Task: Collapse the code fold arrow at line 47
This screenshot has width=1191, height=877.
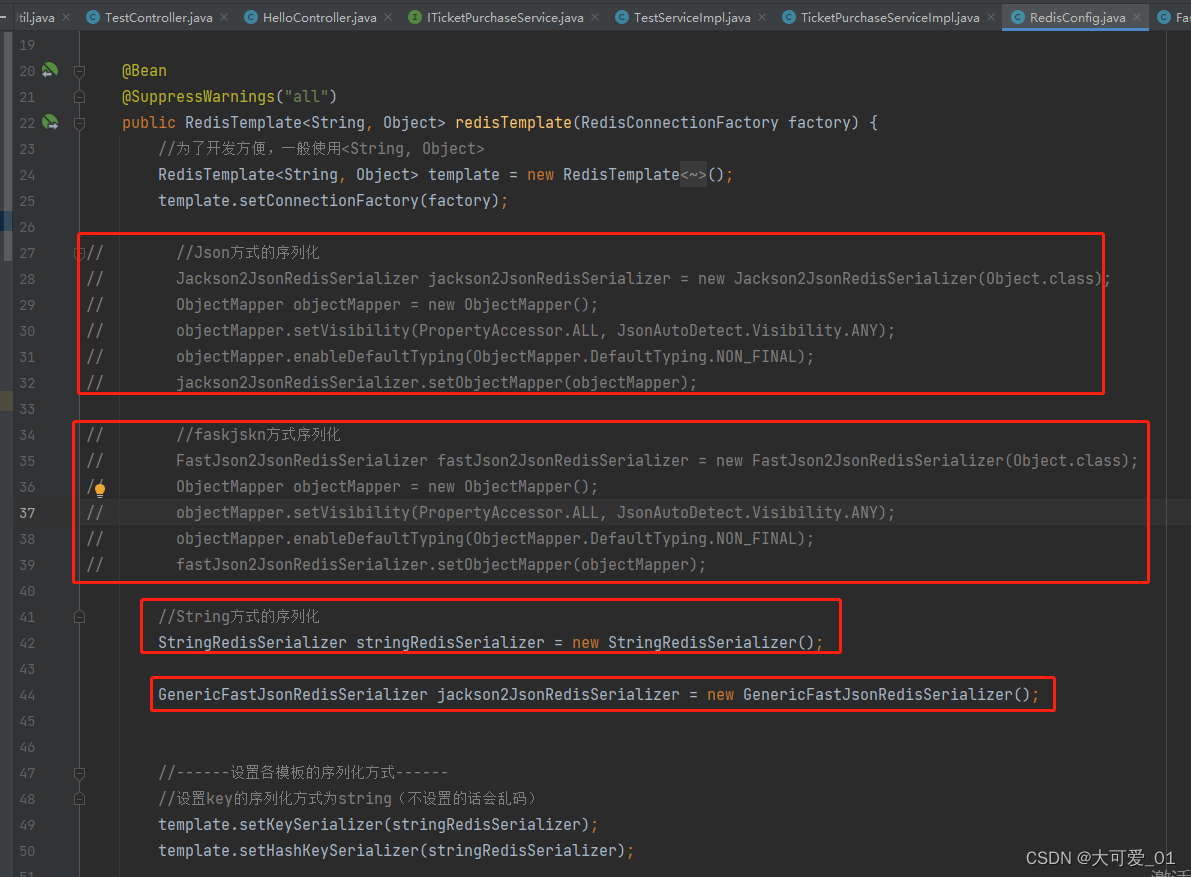Action: [78, 772]
